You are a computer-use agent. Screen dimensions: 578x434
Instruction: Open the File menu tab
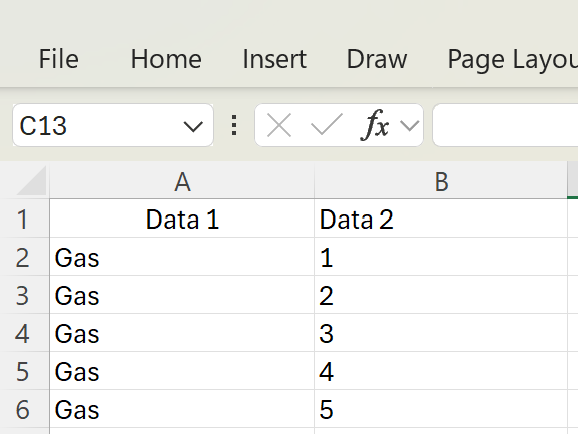(59, 59)
